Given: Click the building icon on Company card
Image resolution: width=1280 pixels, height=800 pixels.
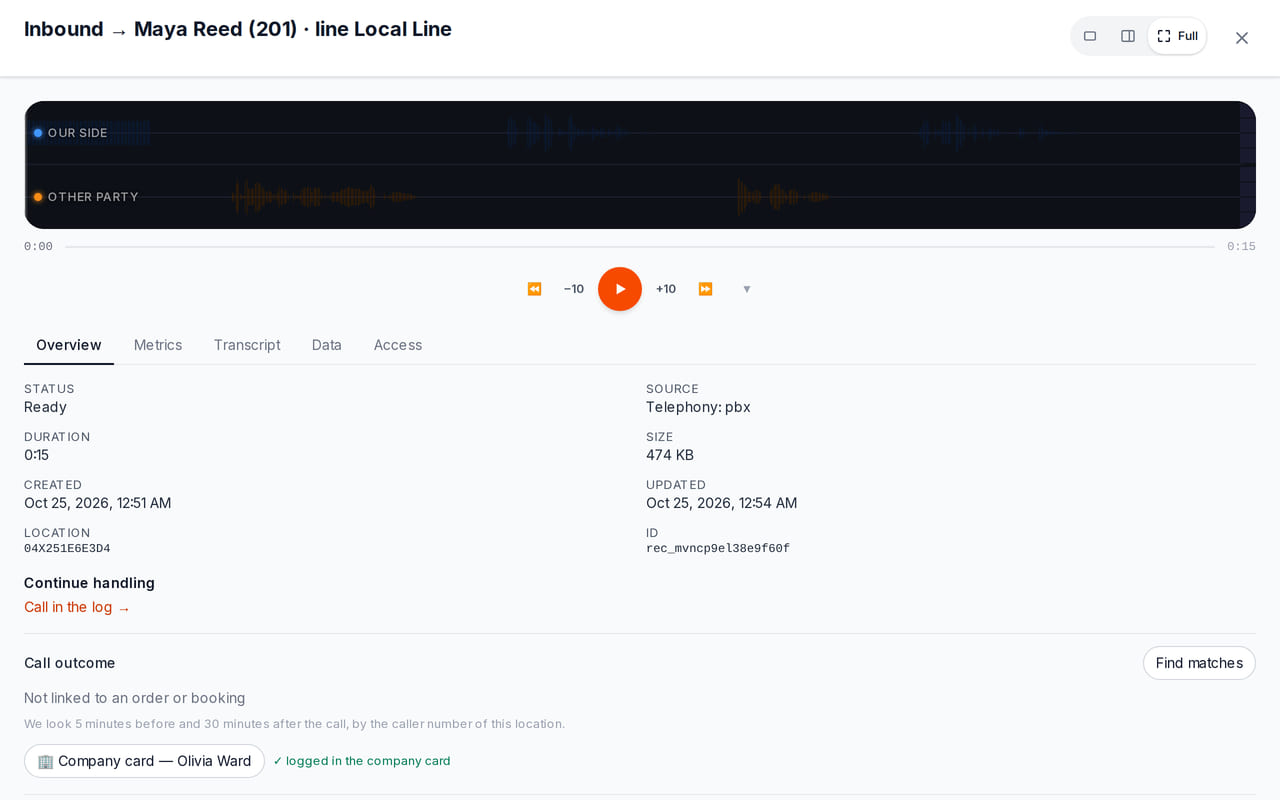Looking at the screenshot, I should (45, 761).
